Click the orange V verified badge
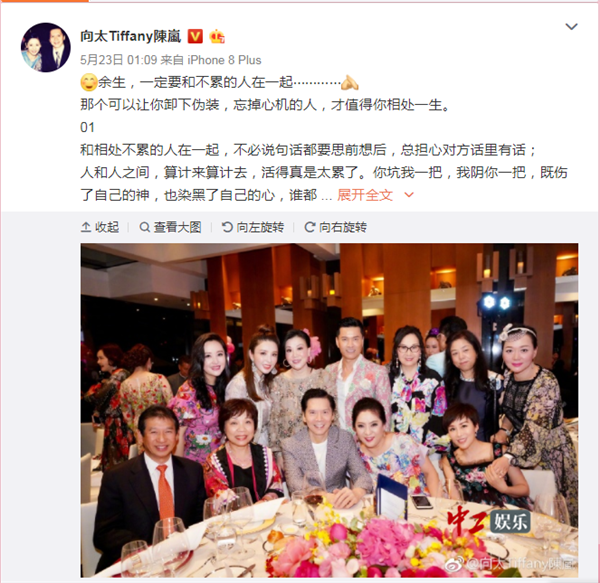 click(x=195, y=36)
